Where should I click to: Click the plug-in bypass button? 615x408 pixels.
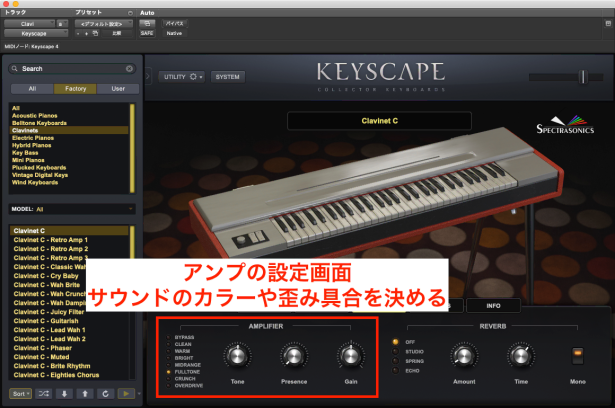(x=174, y=24)
